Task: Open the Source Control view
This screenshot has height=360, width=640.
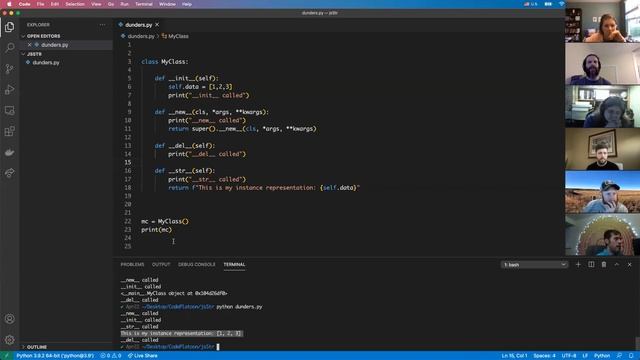Action: 9,69
